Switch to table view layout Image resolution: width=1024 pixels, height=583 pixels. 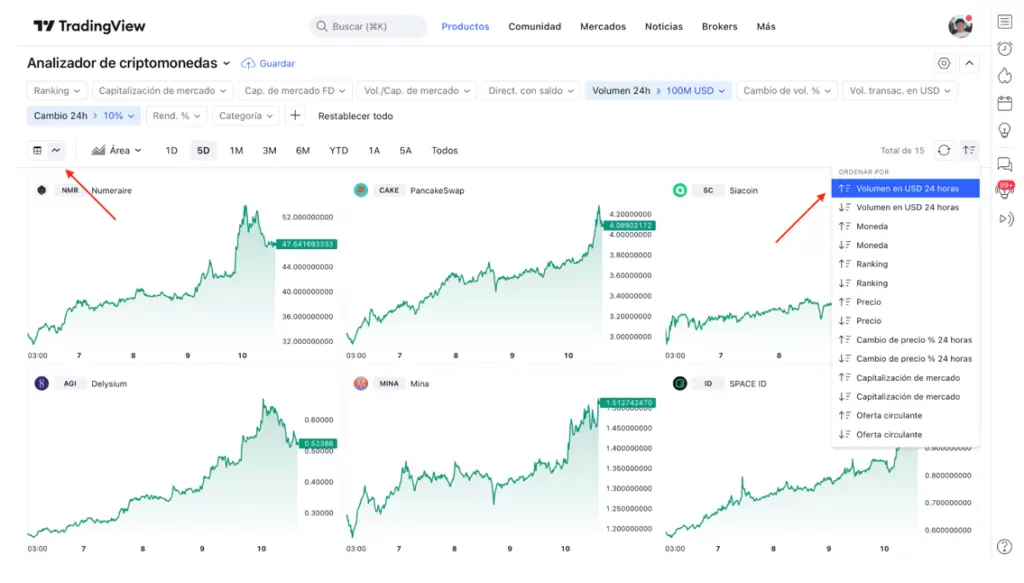point(37,150)
